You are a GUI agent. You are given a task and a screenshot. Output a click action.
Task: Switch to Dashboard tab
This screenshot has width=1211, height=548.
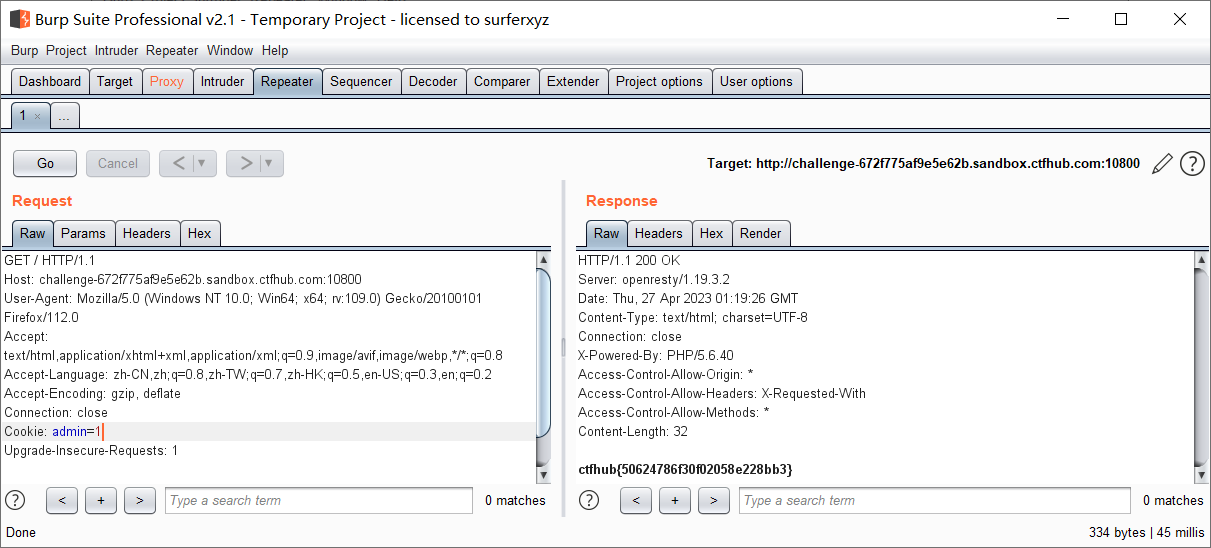click(x=50, y=82)
